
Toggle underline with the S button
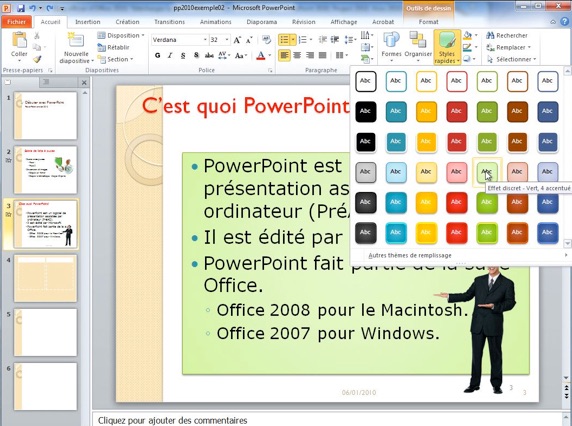(183, 55)
